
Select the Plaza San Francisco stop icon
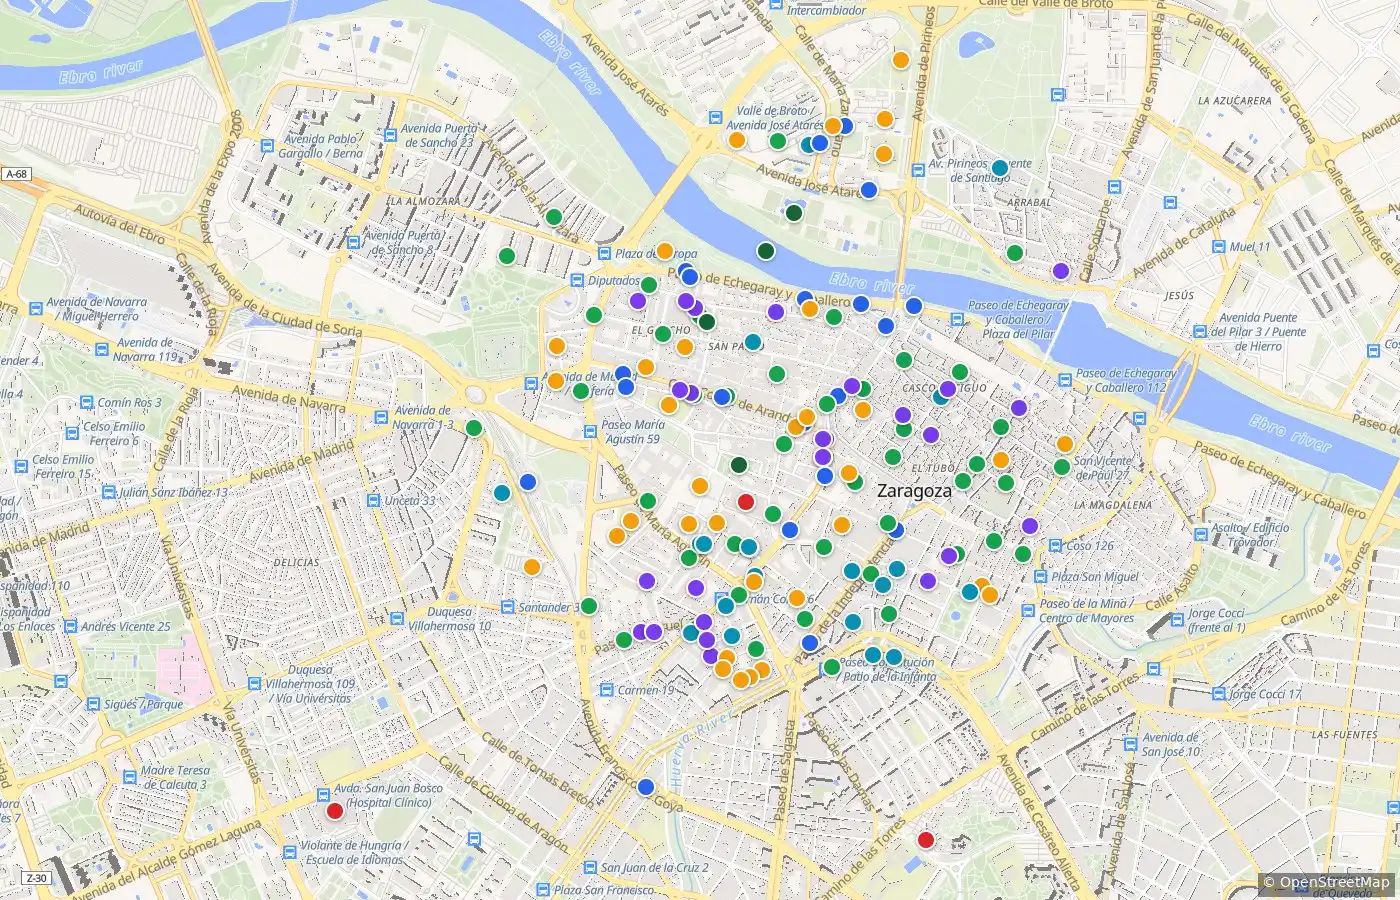[x=542, y=889]
